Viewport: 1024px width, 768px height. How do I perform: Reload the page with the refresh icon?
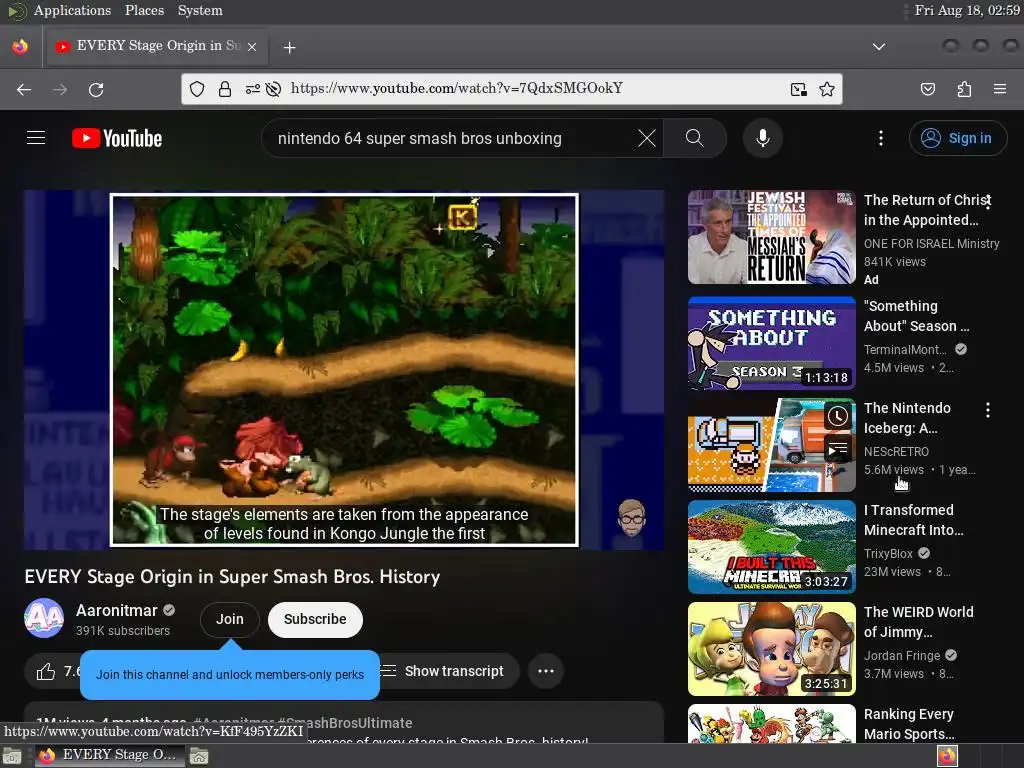[x=96, y=89]
